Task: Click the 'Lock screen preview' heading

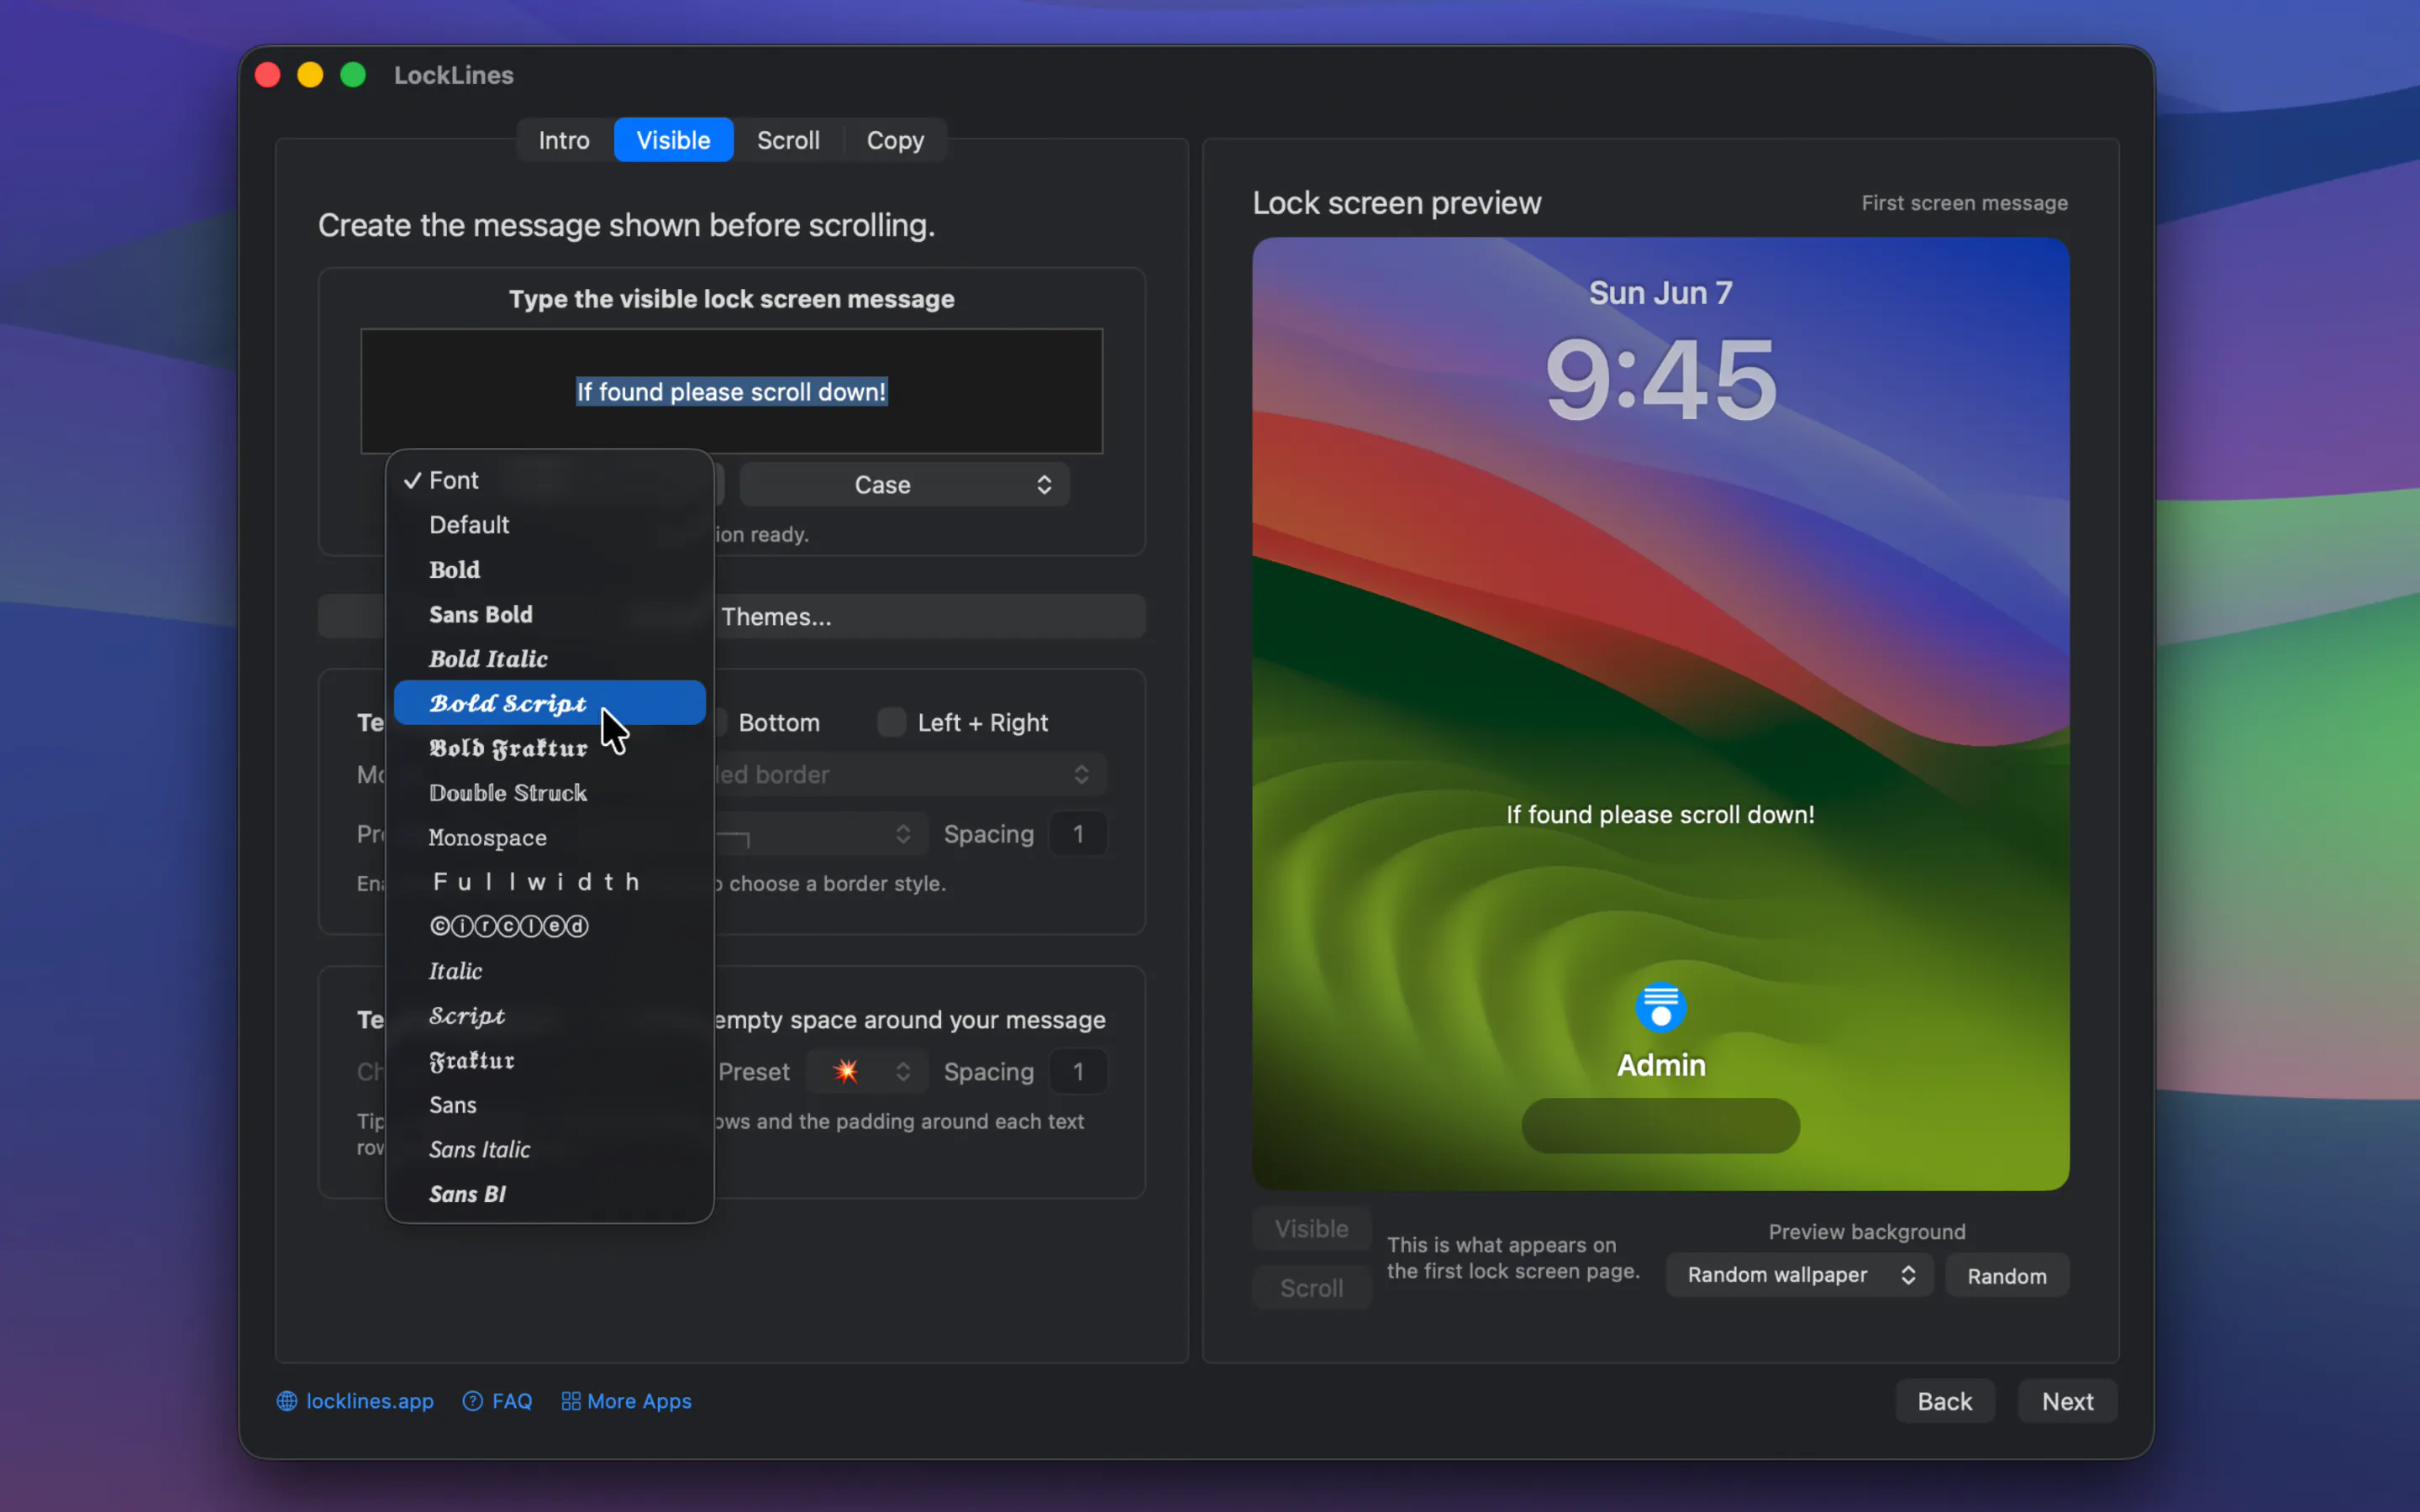Action: (x=1397, y=203)
